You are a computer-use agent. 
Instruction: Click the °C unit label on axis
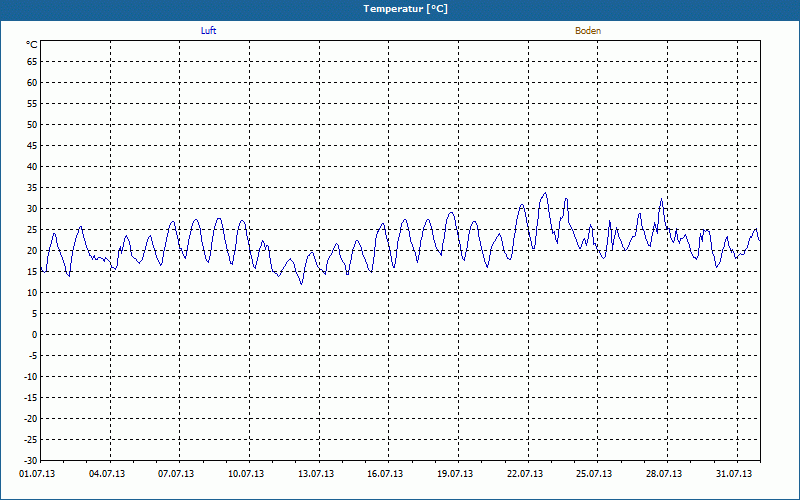(32, 45)
